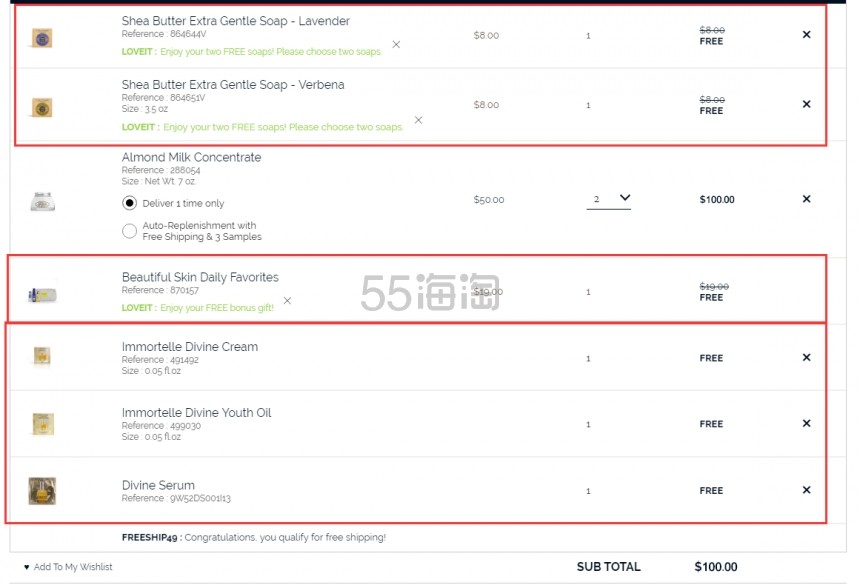The width and height of the screenshot is (860, 585).
Task: Remove Immortelle Divine Youth Oil item
Action: pyautogui.click(x=806, y=423)
